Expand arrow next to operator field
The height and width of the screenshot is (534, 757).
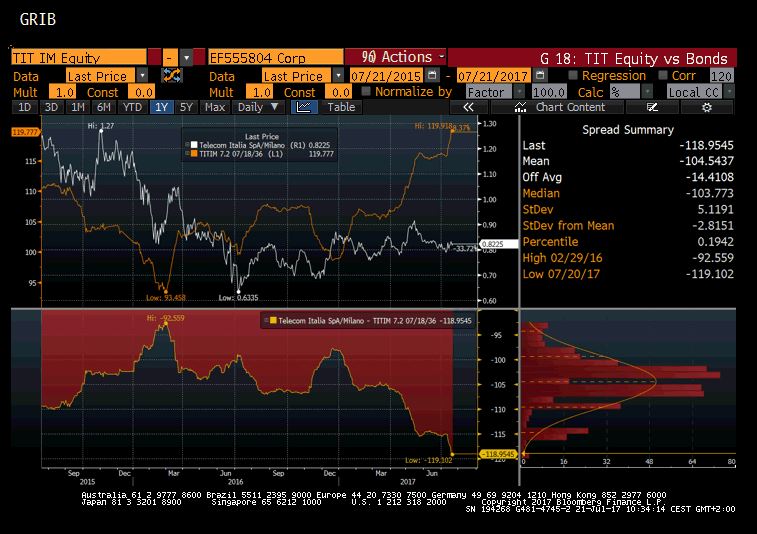pyautogui.click(x=187, y=57)
